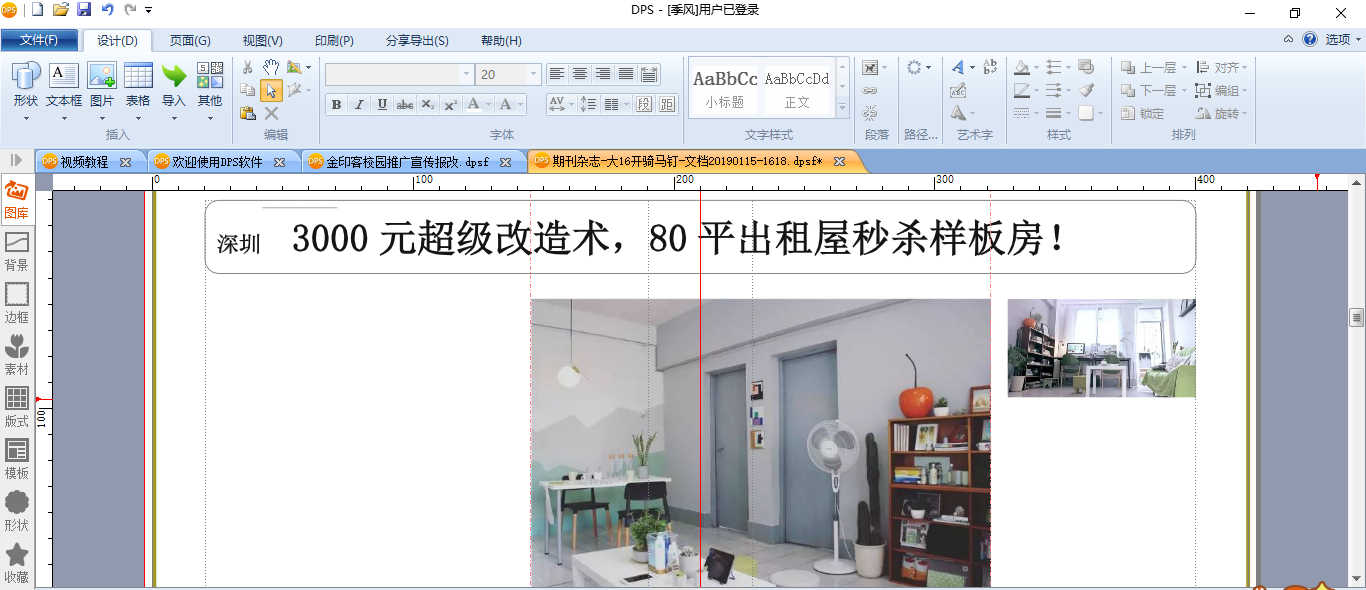
Task: Open the 版式 layout sidebar panel
Action: 16,407
